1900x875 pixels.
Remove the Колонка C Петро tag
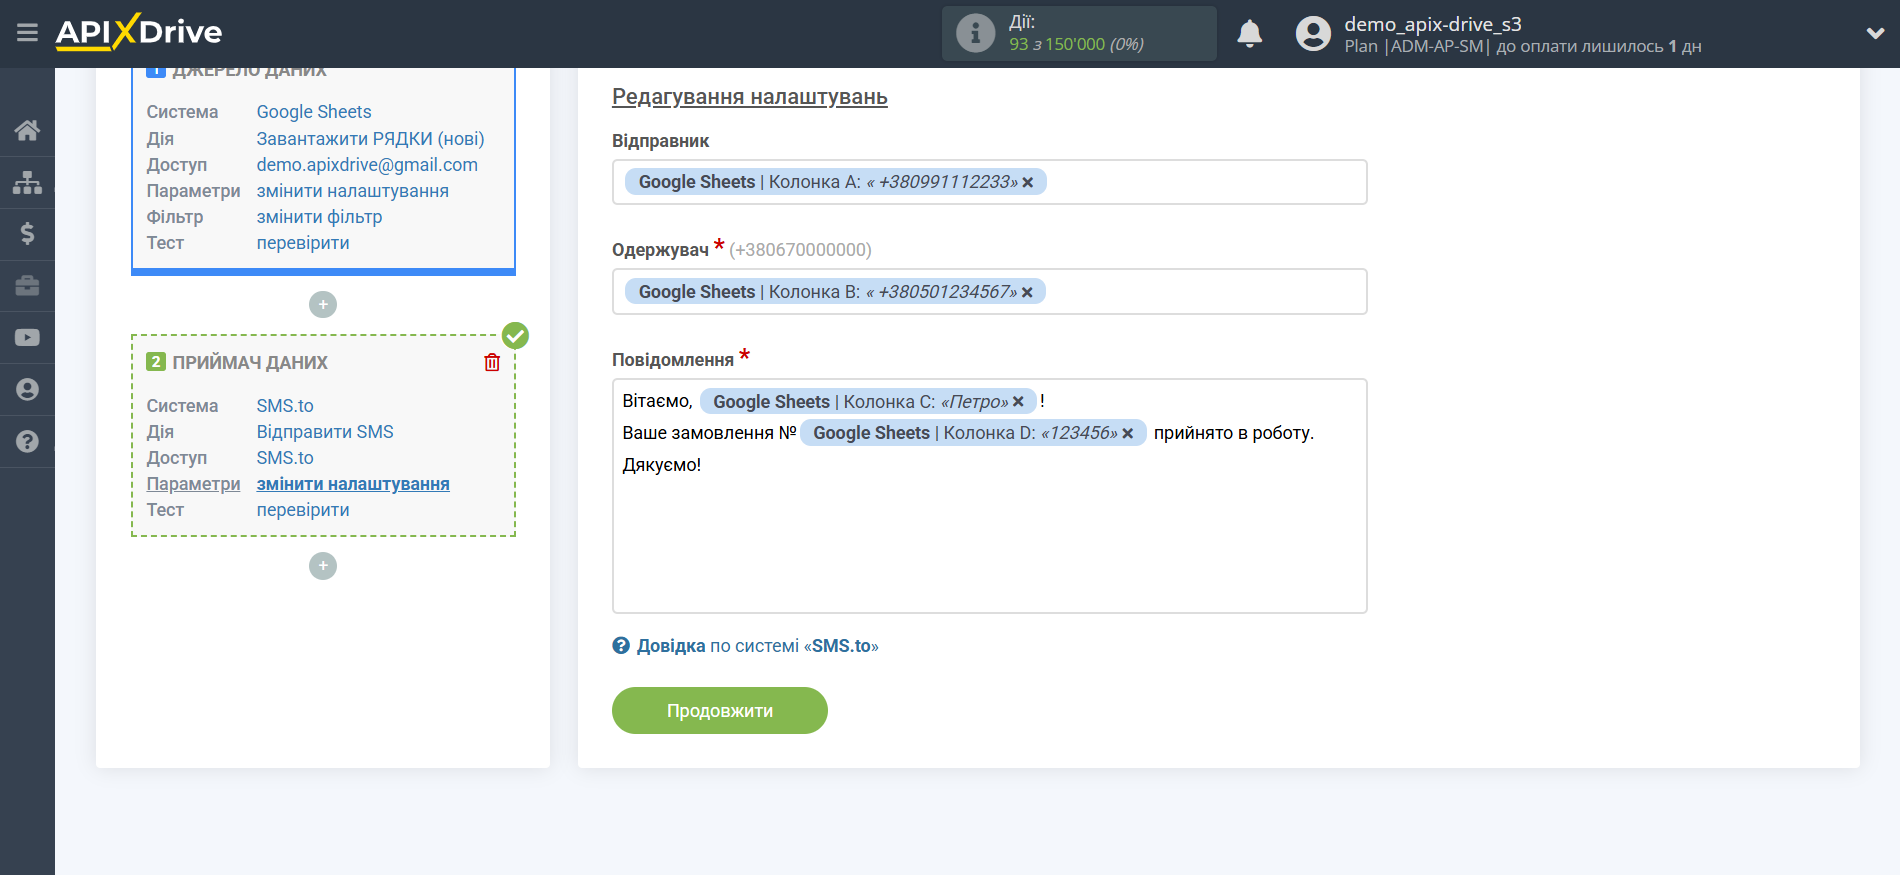(x=1018, y=401)
